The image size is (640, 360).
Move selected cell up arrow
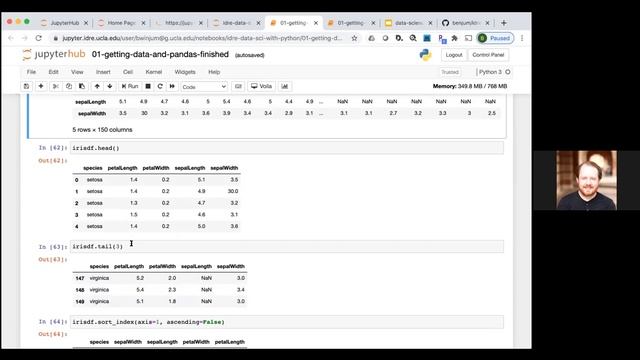pos(97,86)
